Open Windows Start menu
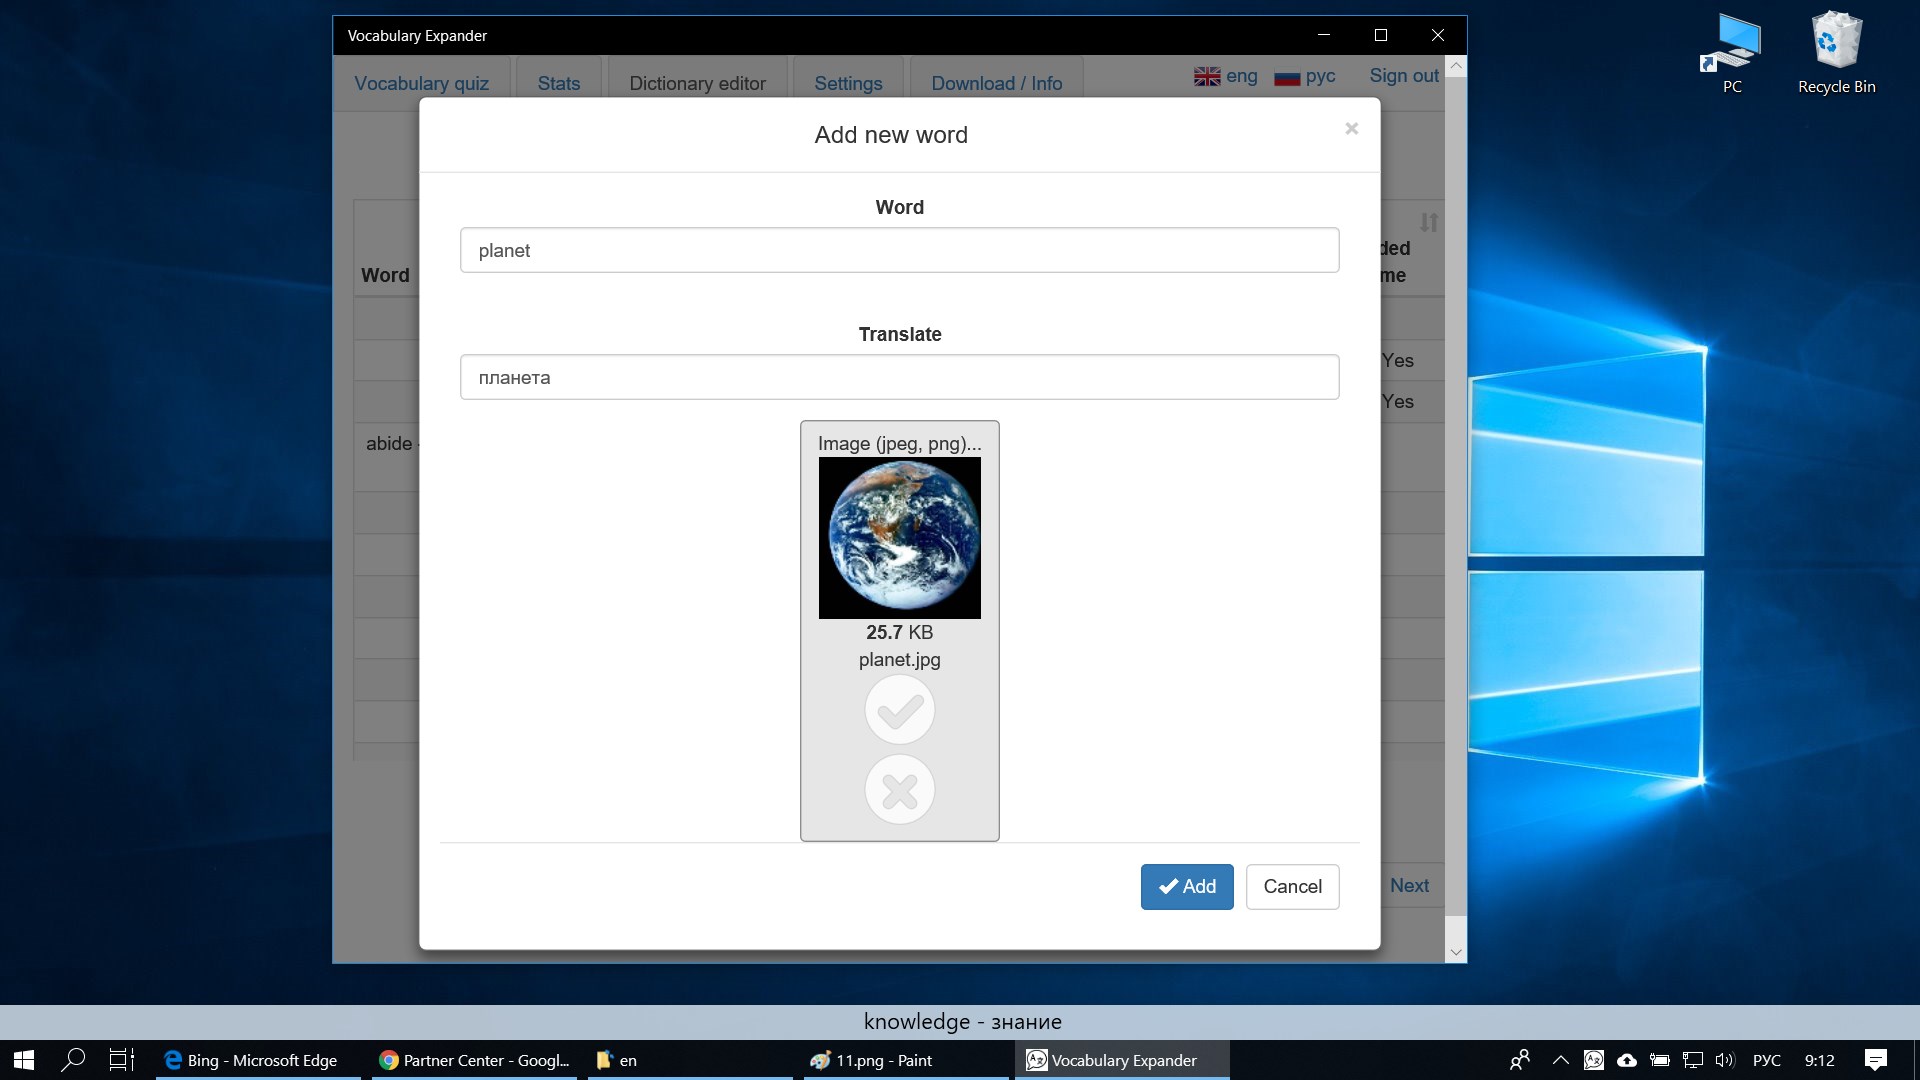This screenshot has width=1920, height=1080. [x=24, y=1060]
